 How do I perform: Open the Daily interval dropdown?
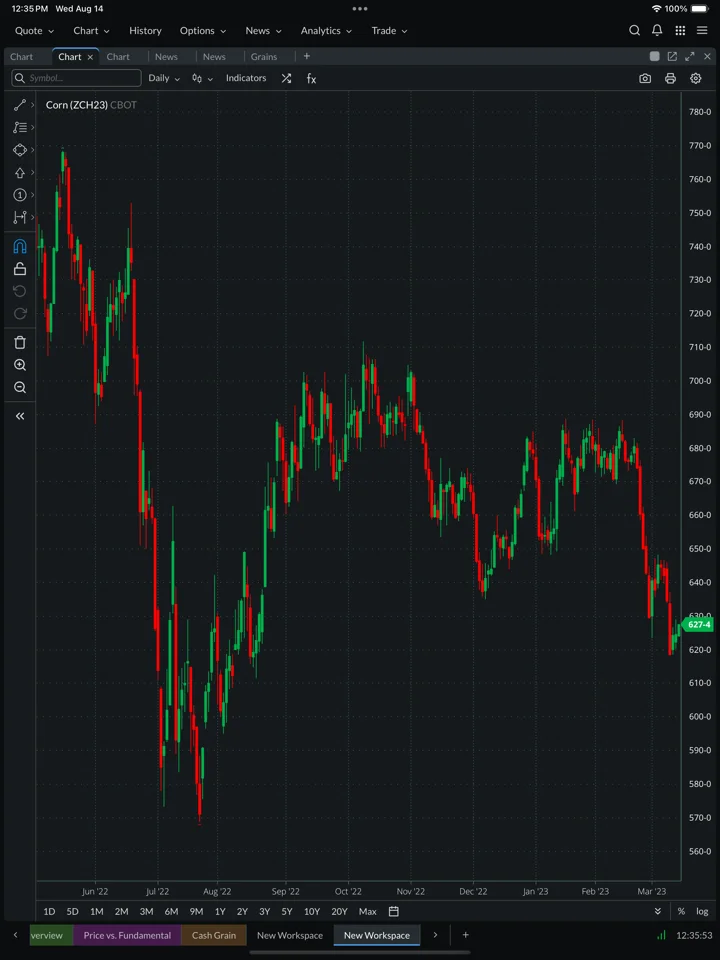click(x=164, y=78)
